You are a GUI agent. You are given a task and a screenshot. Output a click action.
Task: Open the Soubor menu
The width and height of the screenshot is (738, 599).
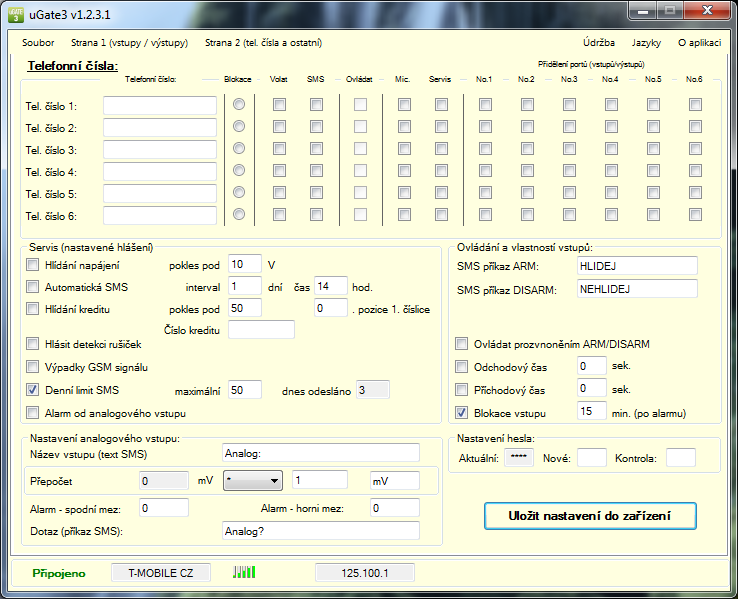(x=38, y=43)
